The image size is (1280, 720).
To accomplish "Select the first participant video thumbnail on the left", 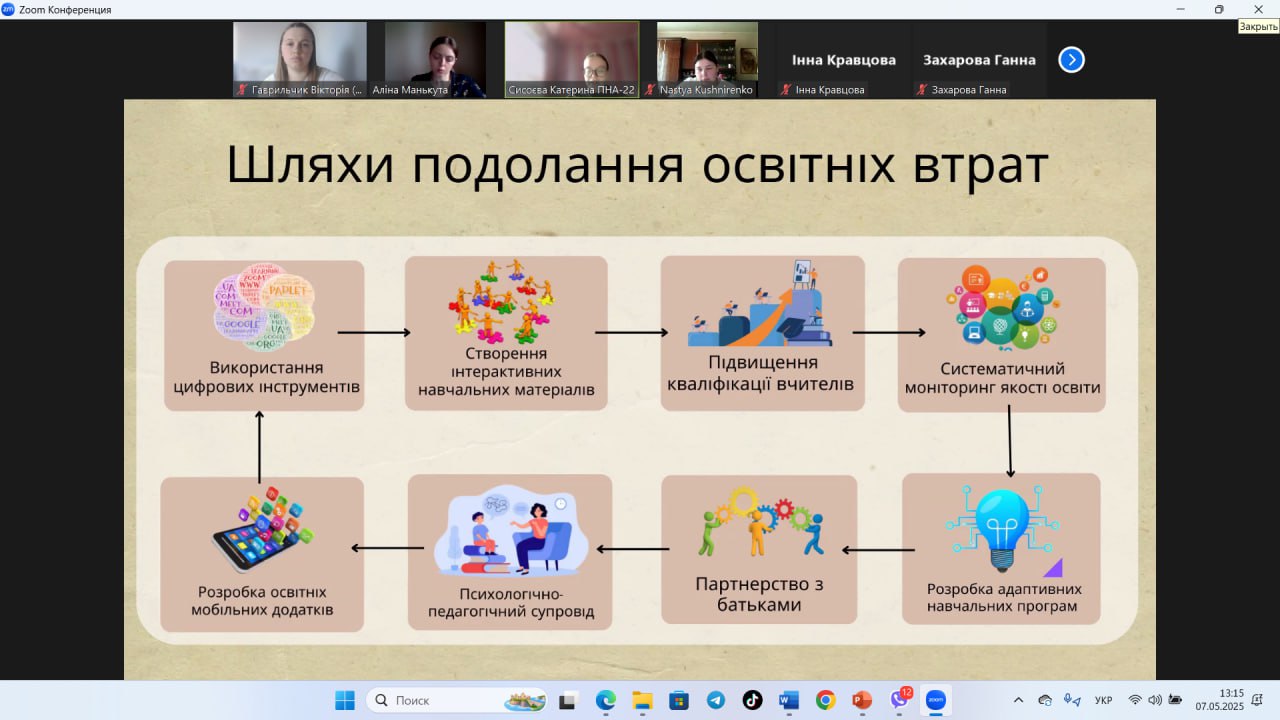I will coord(300,59).
